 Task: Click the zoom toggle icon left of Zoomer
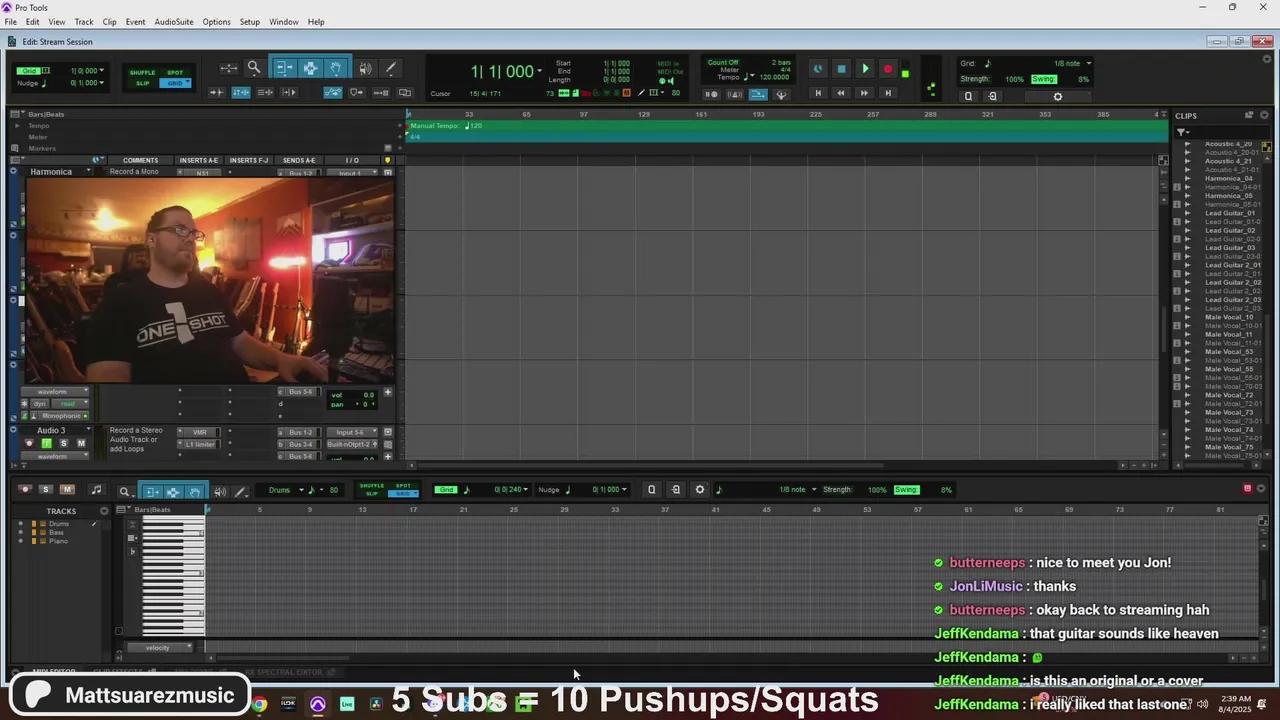coord(229,68)
